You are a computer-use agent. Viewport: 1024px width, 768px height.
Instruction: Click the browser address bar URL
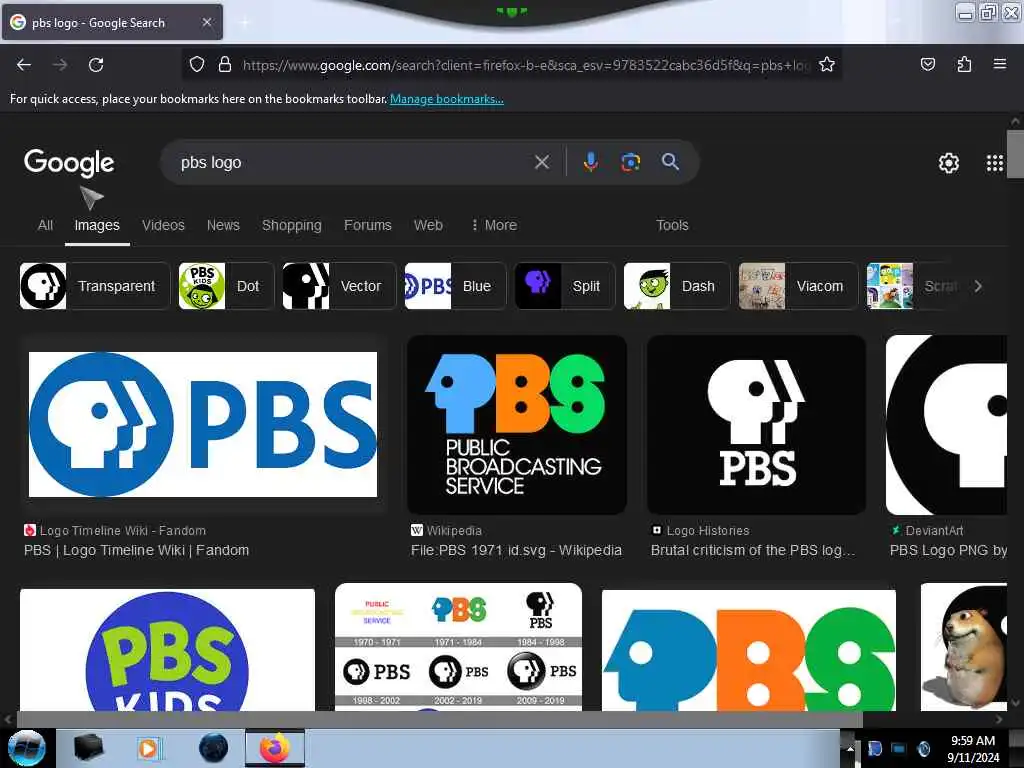(526, 65)
